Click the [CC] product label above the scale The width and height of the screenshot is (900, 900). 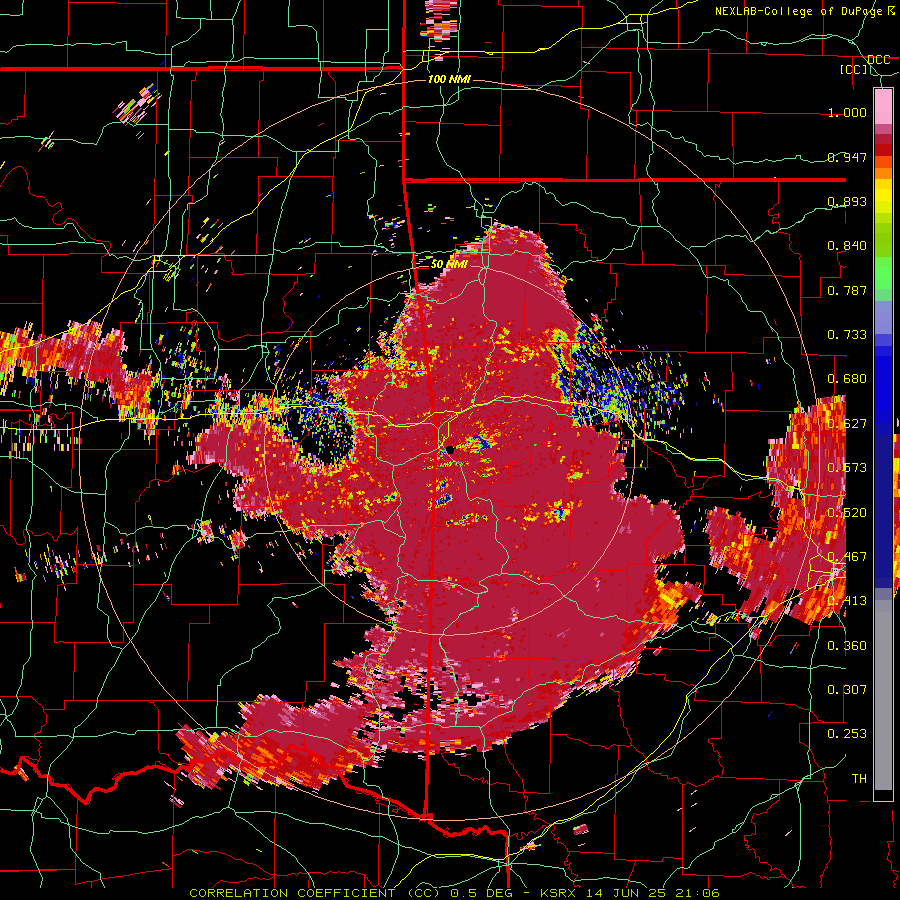[854, 69]
